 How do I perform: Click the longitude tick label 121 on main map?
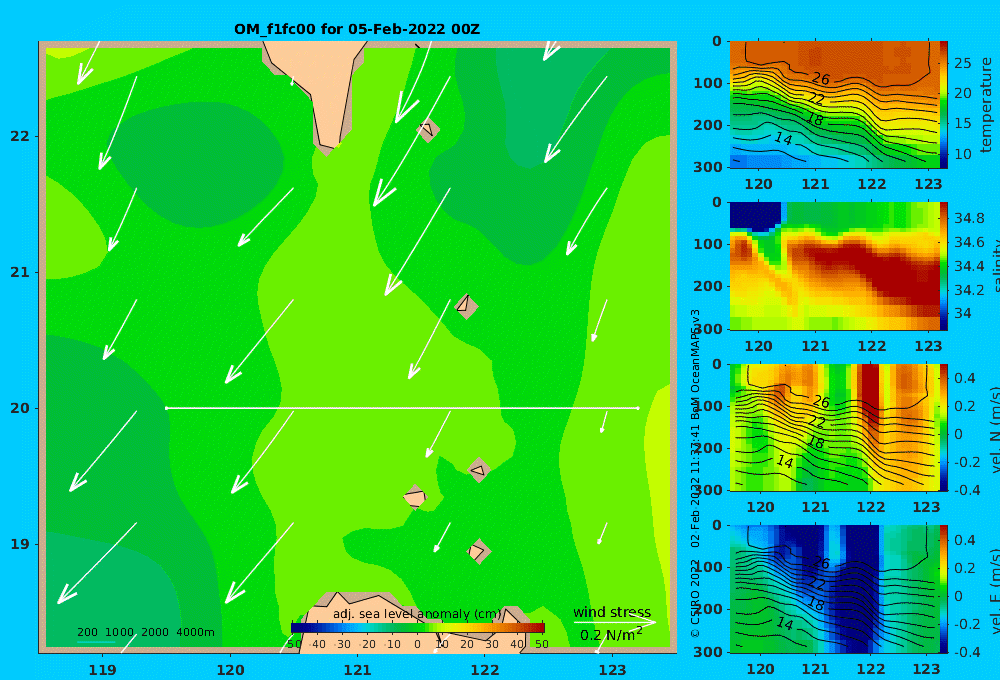[358, 670]
